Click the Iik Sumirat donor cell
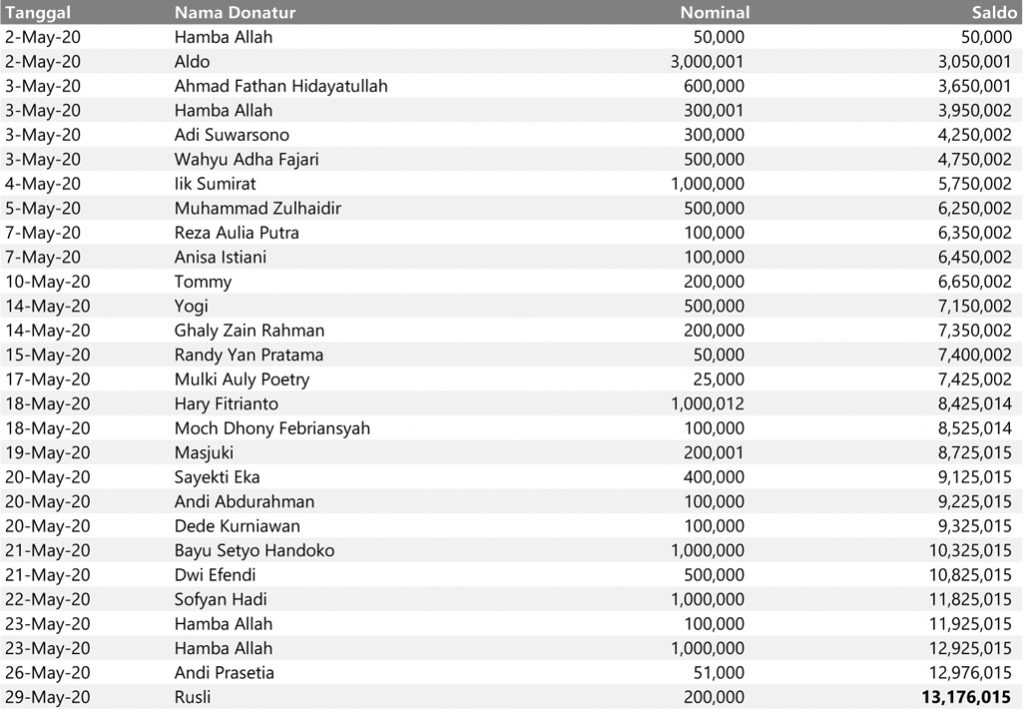The height and width of the screenshot is (713, 1024). (215, 184)
